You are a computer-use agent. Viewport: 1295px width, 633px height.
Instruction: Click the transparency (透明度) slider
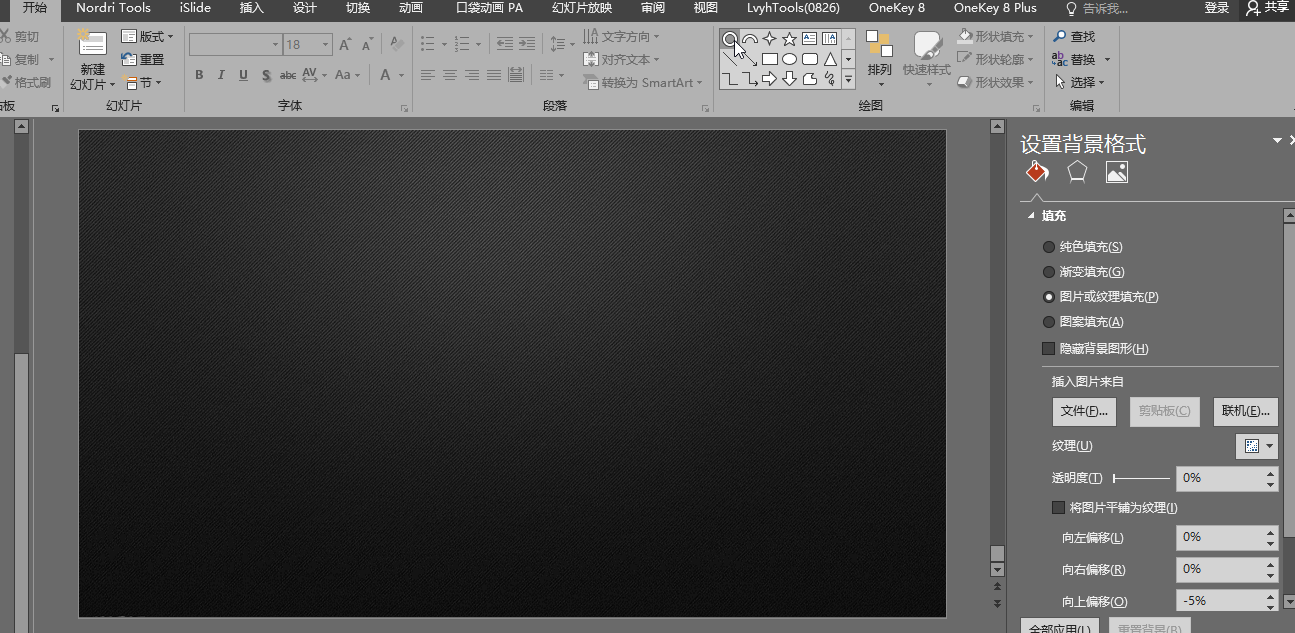[x=1141, y=479]
